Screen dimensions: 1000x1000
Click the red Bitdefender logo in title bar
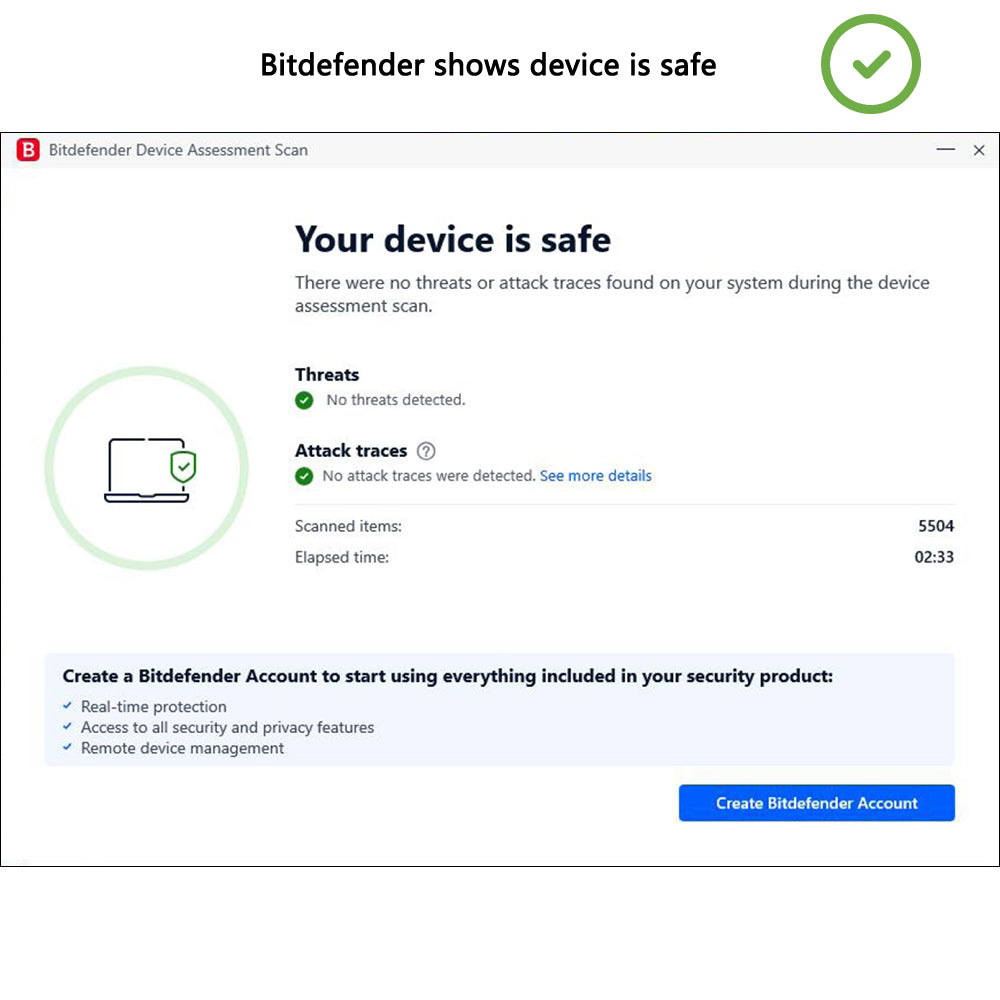[28, 150]
